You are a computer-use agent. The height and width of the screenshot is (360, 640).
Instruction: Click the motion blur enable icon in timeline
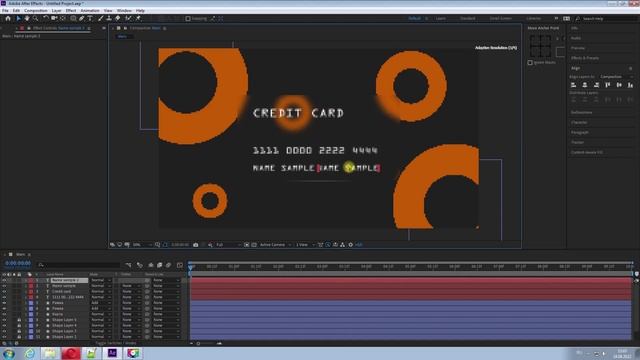(x=168, y=265)
